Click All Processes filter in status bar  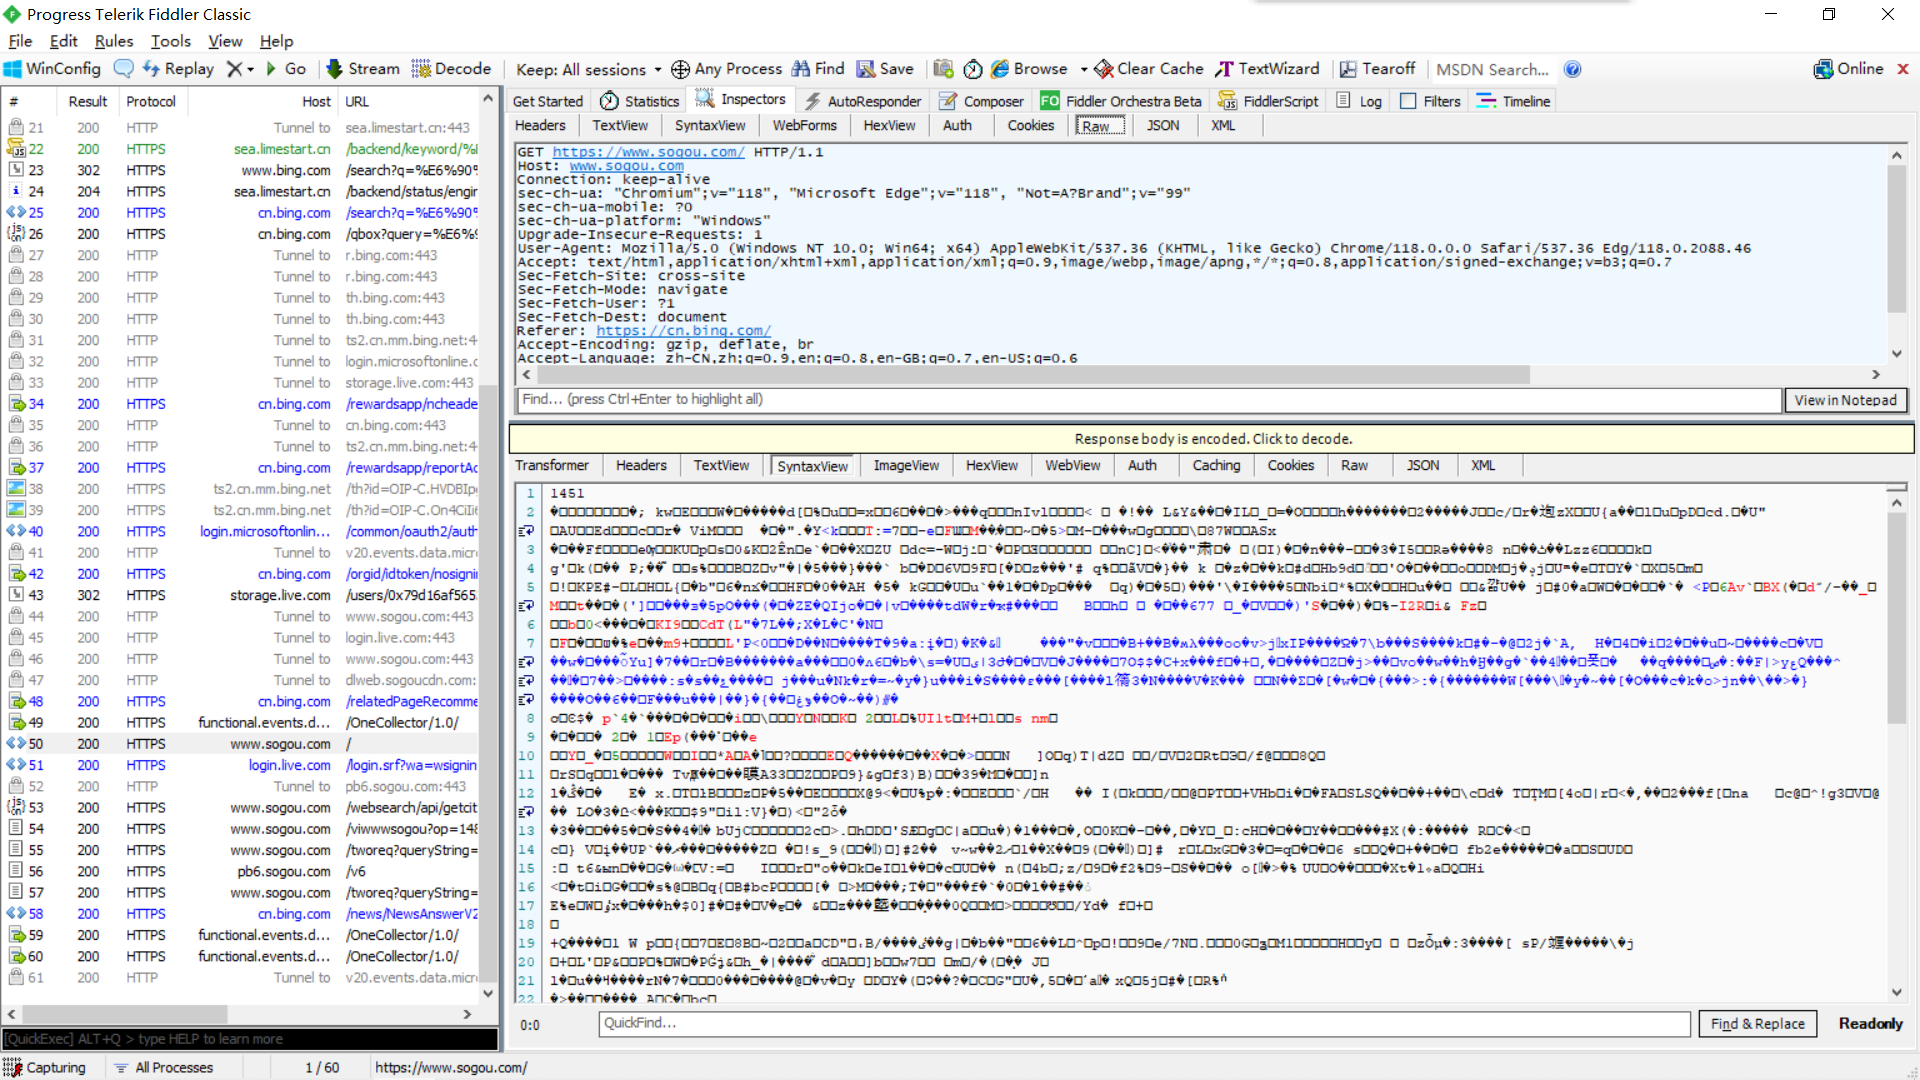click(163, 1067)
